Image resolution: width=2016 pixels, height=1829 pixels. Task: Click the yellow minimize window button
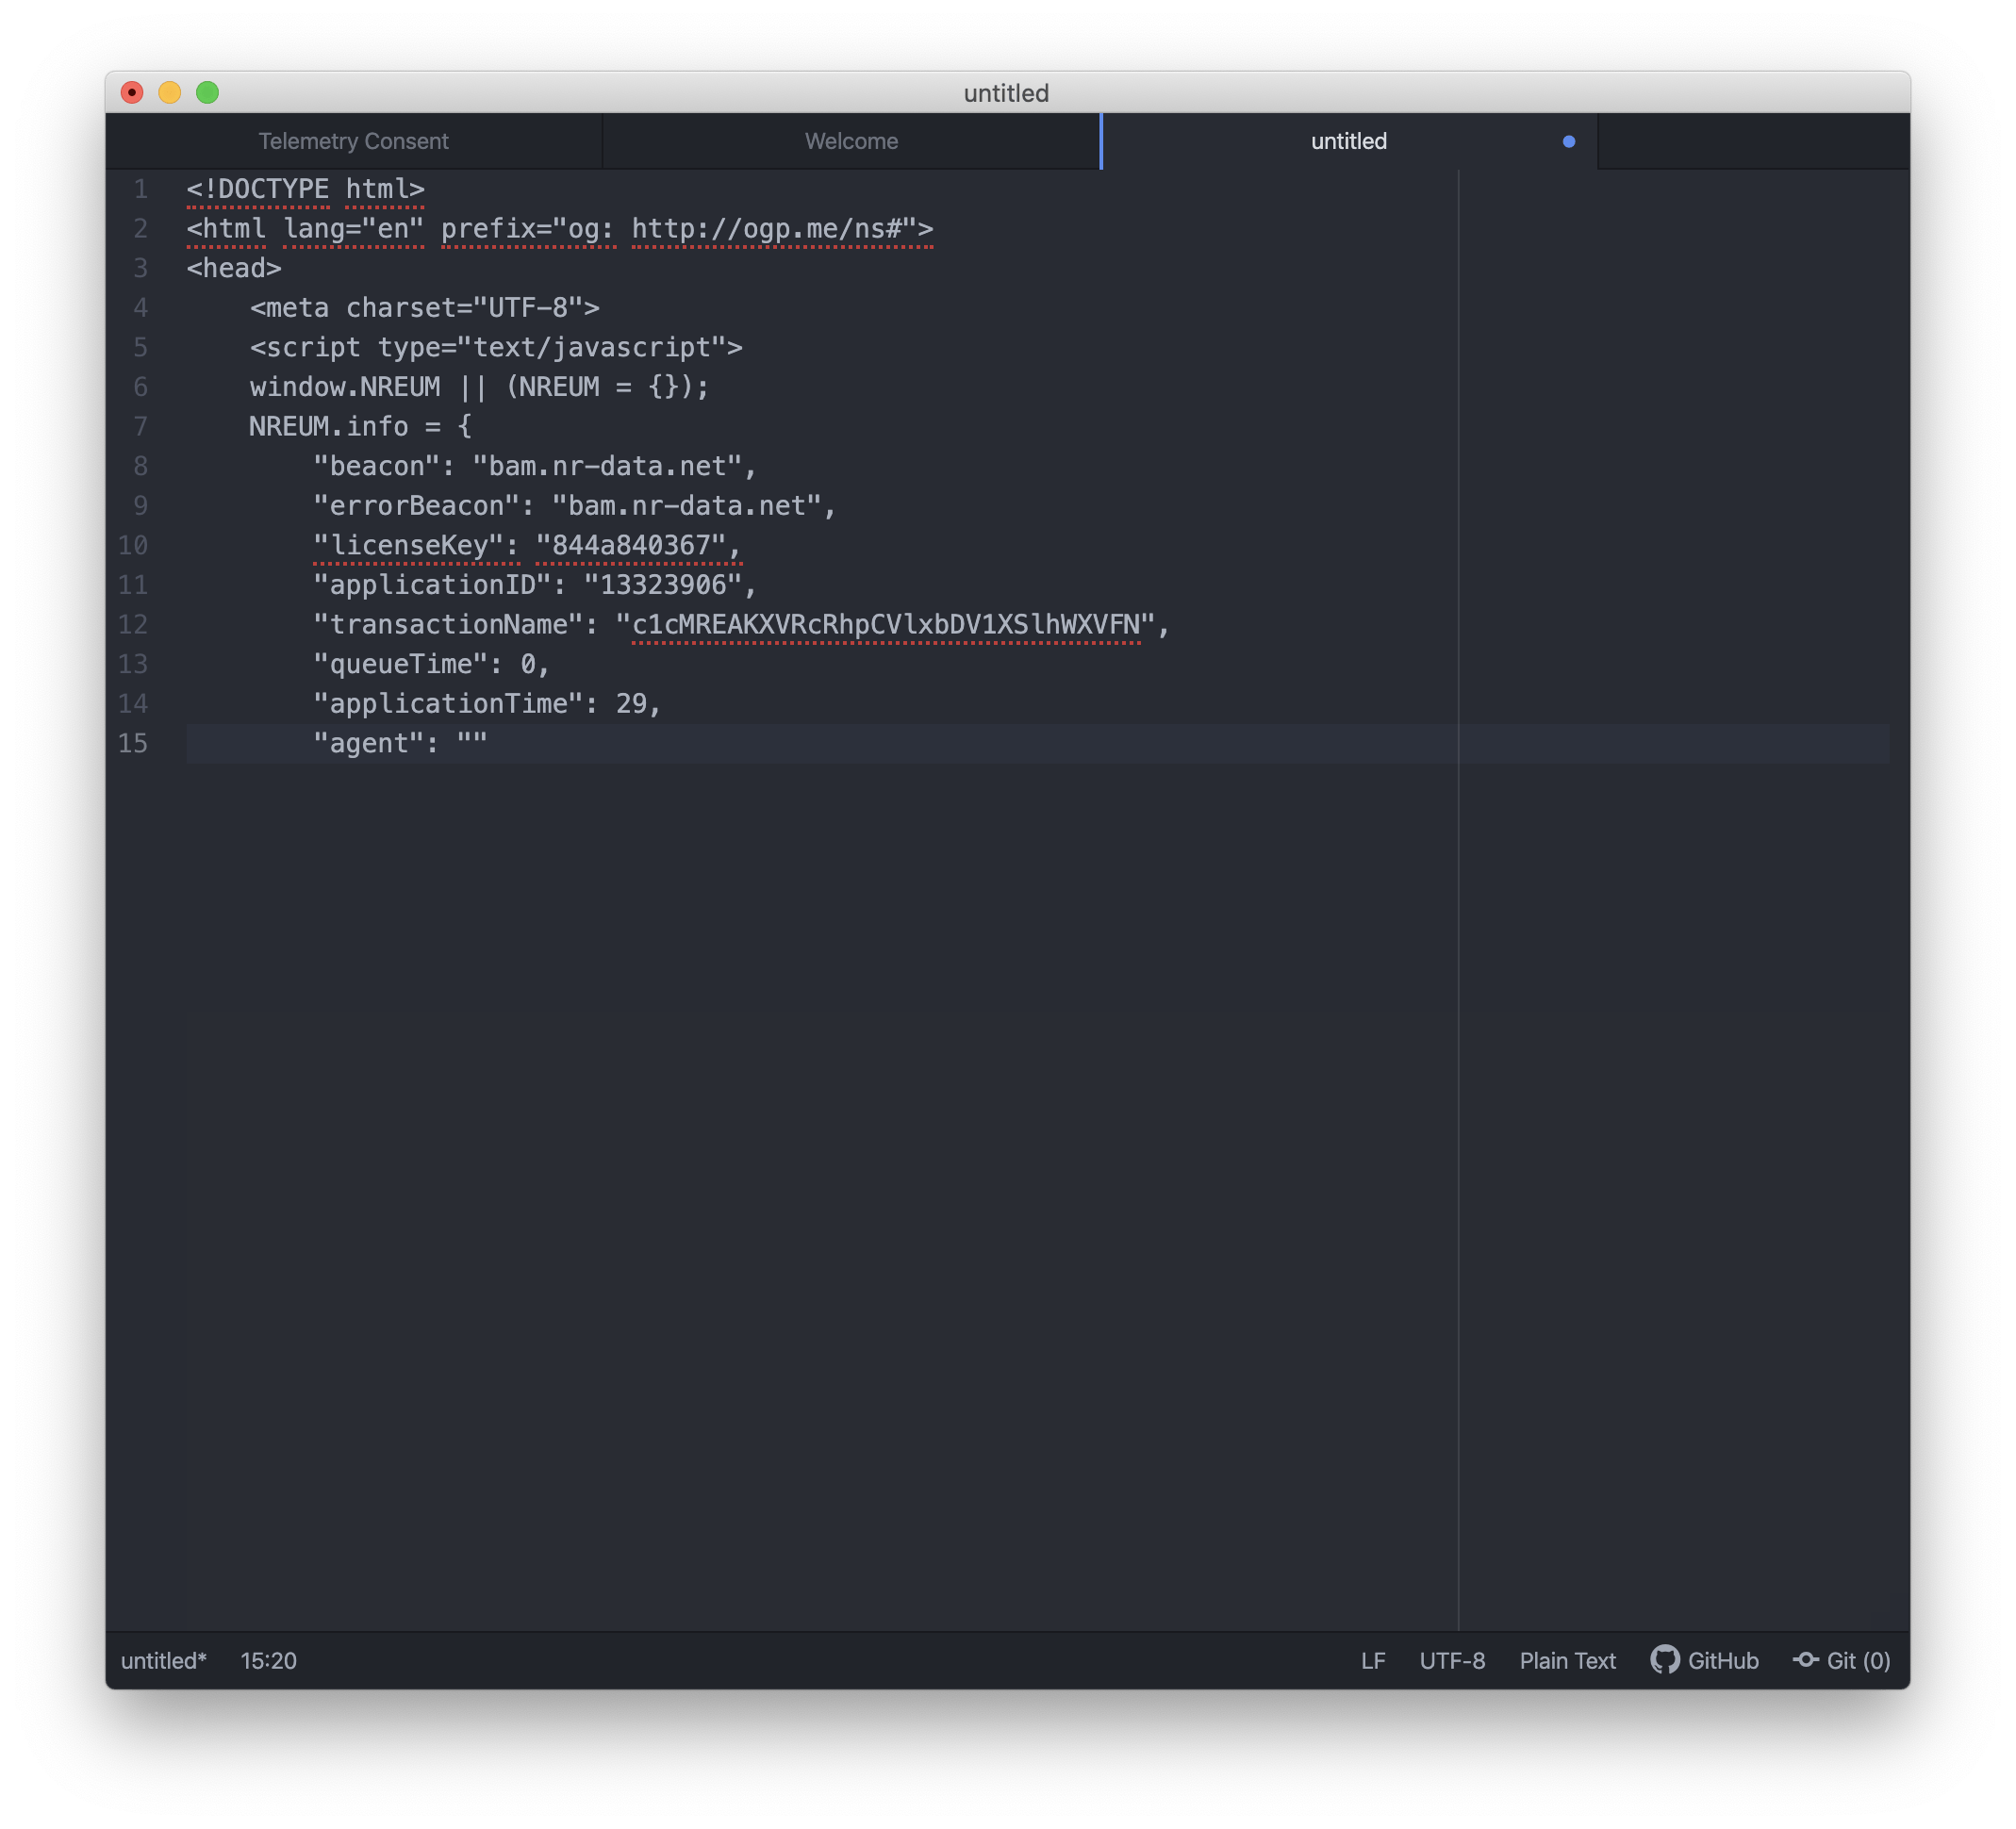[x=170, y=93]
